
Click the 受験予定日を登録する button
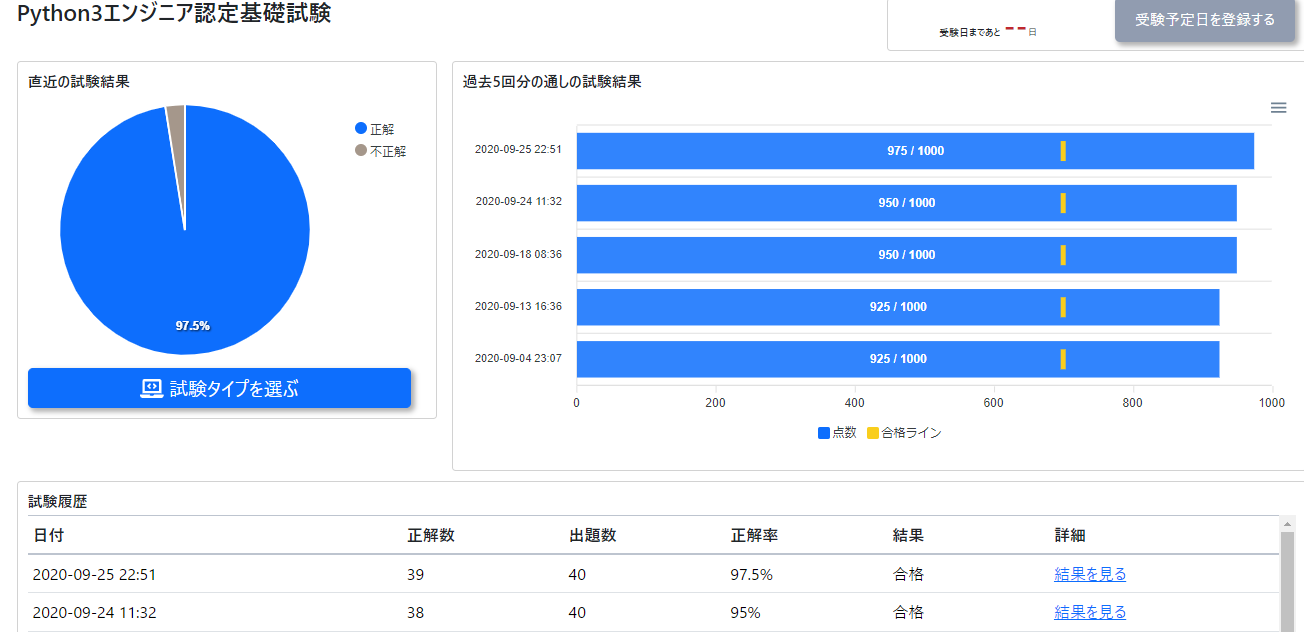(x=1205, y=20)
